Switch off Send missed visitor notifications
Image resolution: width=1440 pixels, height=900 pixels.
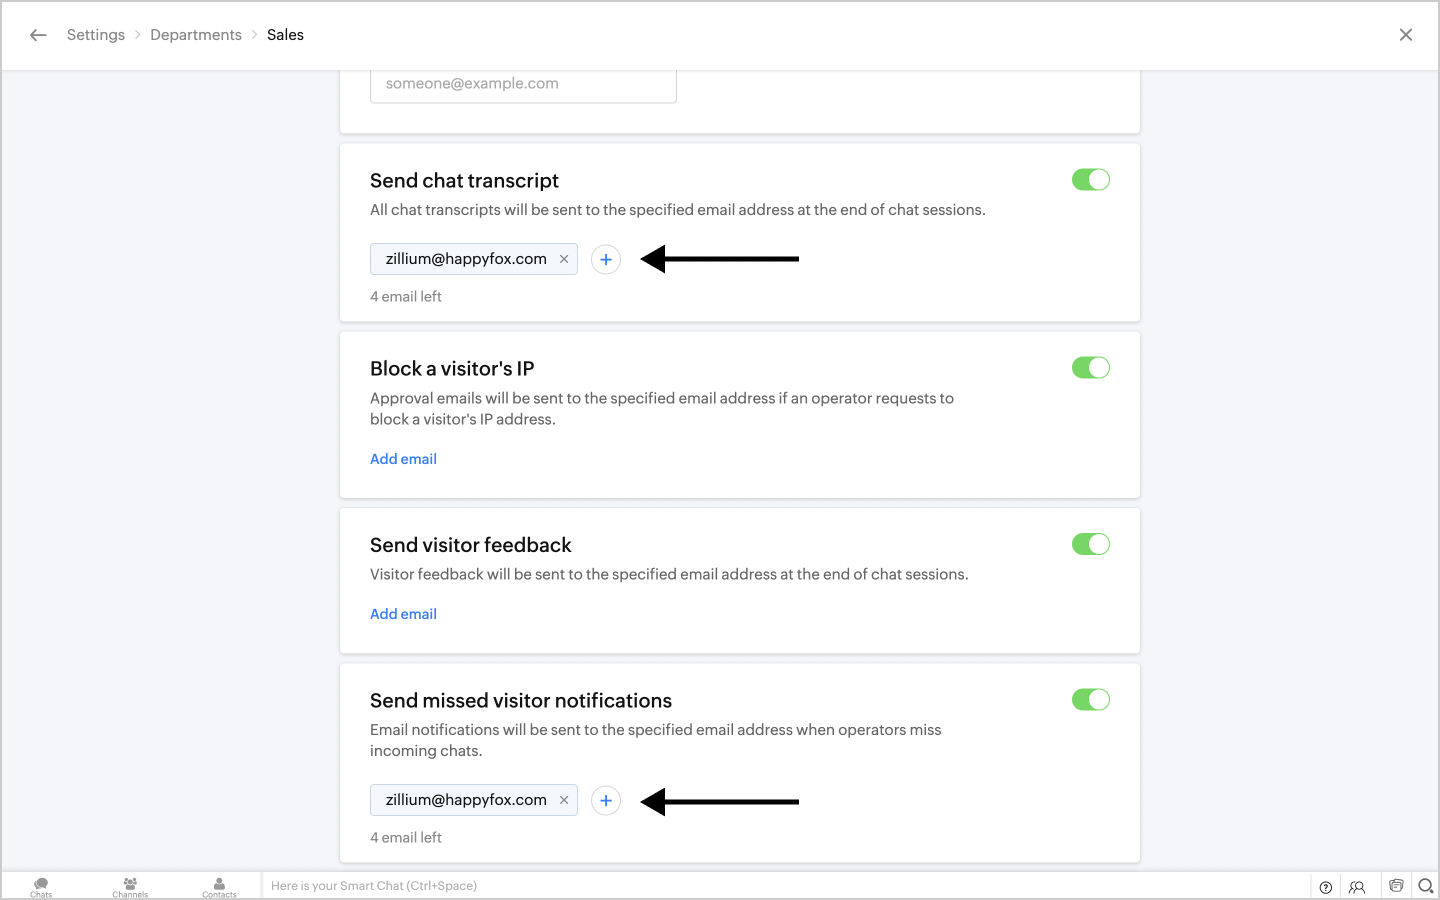pos(1091,700)
